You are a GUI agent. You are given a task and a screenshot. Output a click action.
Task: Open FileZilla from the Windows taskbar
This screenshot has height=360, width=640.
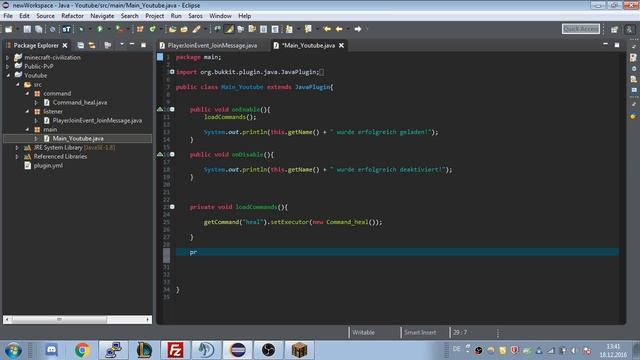[175, 350]
